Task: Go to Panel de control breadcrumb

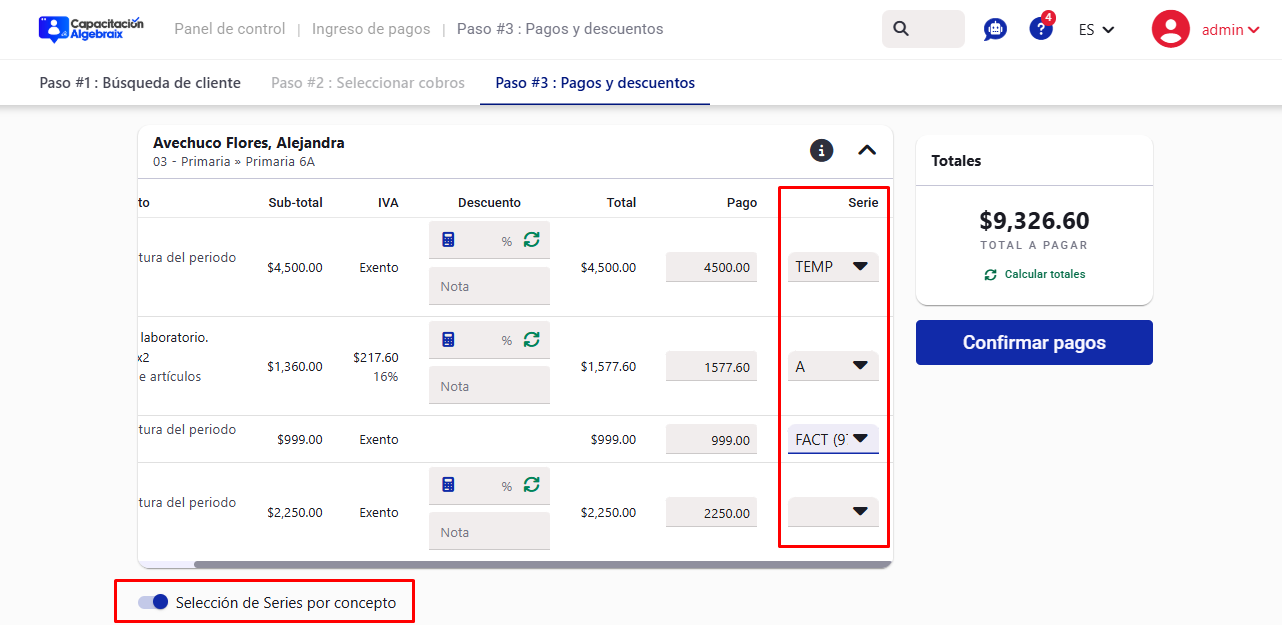Action: [230, 29]
